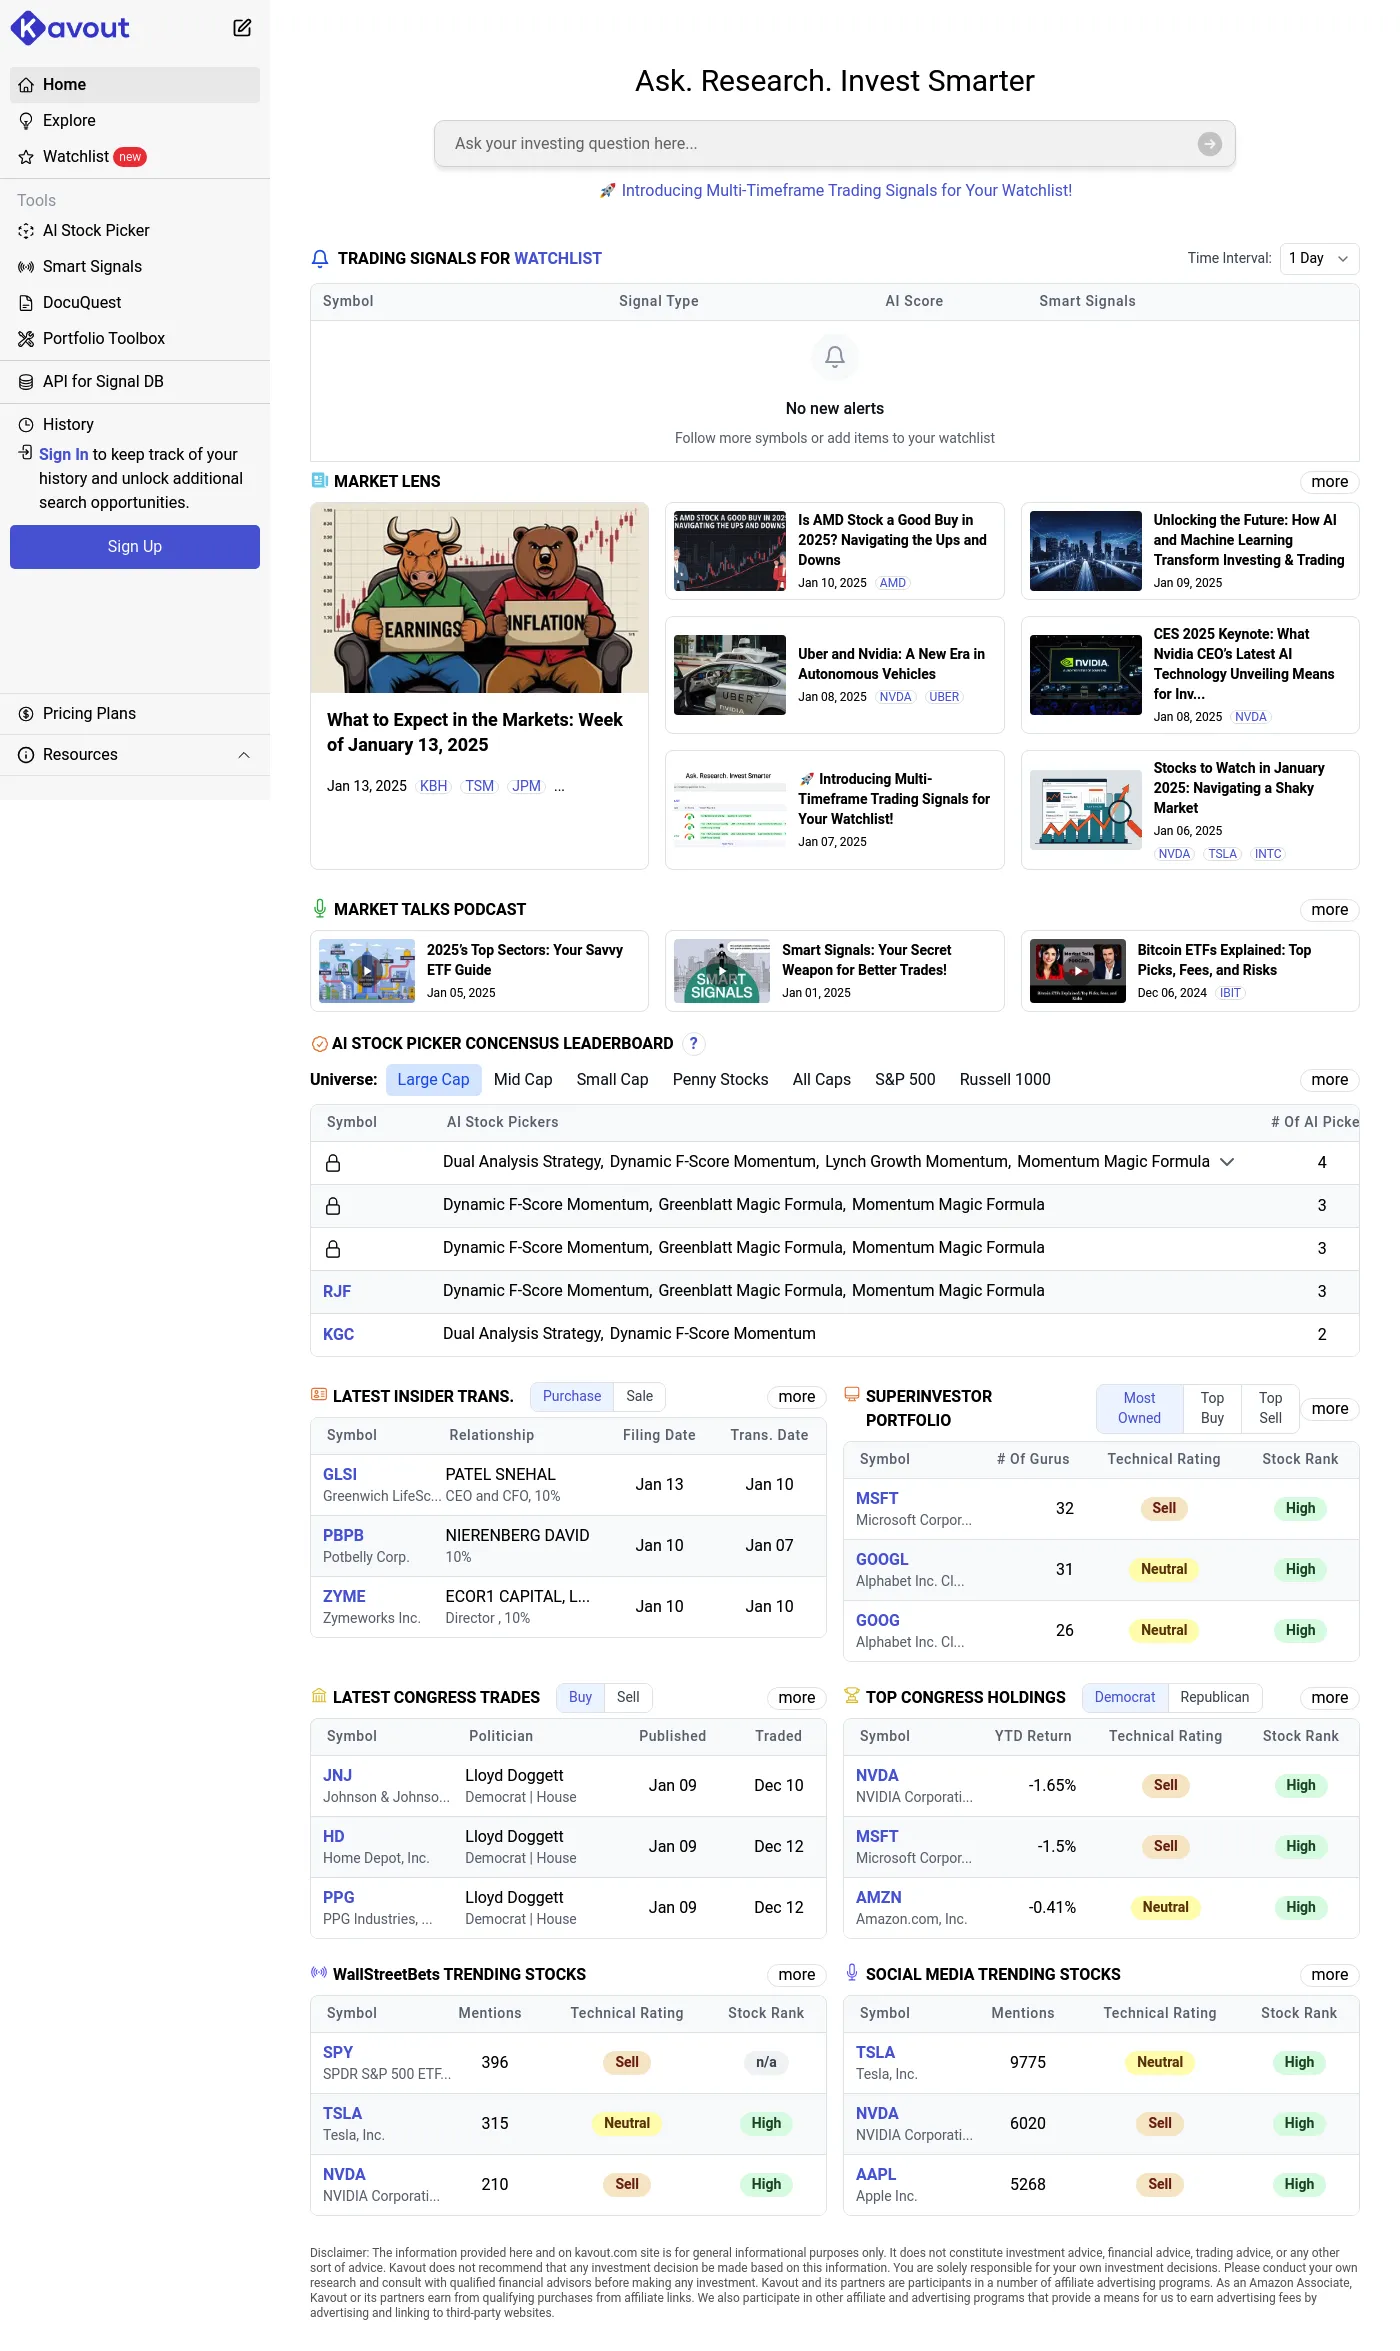The height and width of the screenshot is (2351, 1400).
Task: Collapse the Resources section chevron
Action: click(x=244, y=755)
